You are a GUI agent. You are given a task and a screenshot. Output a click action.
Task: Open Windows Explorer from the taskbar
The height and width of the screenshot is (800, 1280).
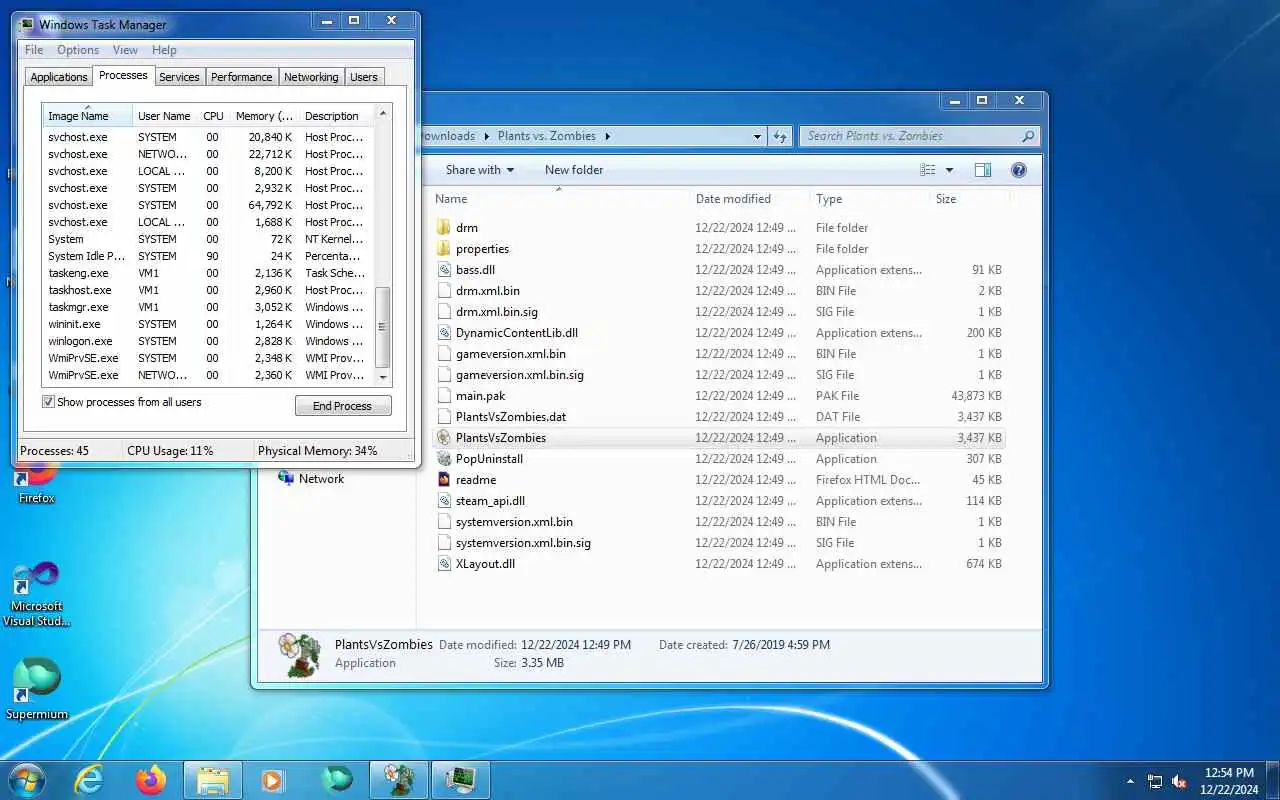click(x=213, y=780)
